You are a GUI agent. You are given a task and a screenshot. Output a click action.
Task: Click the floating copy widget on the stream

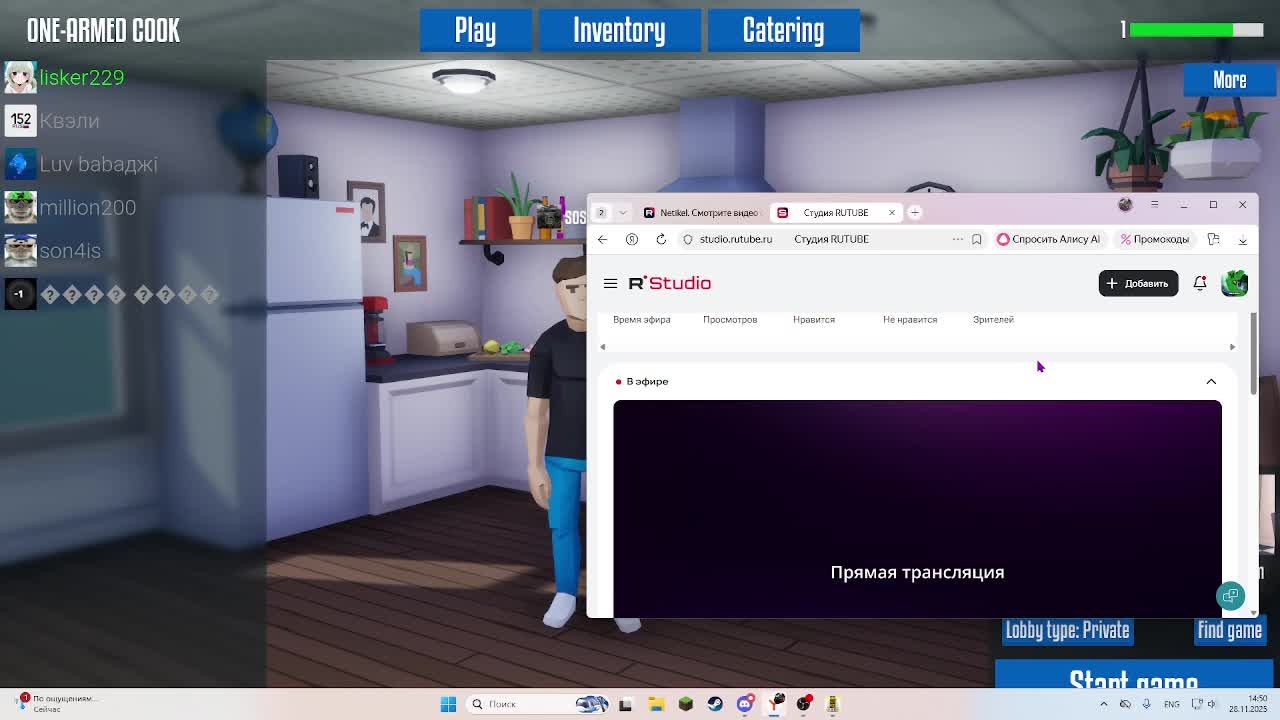pyautogui.click(x=1230, y=596)
